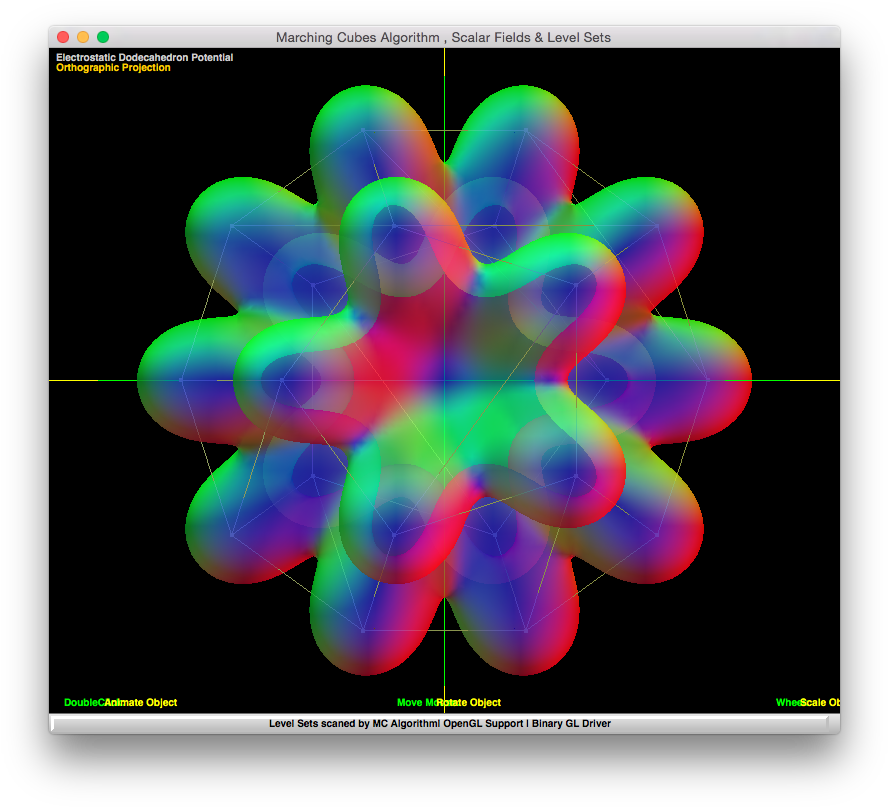Click the vertical axis line above the object
The width and height of the screenshot is (888, 807).
point(444,70)
